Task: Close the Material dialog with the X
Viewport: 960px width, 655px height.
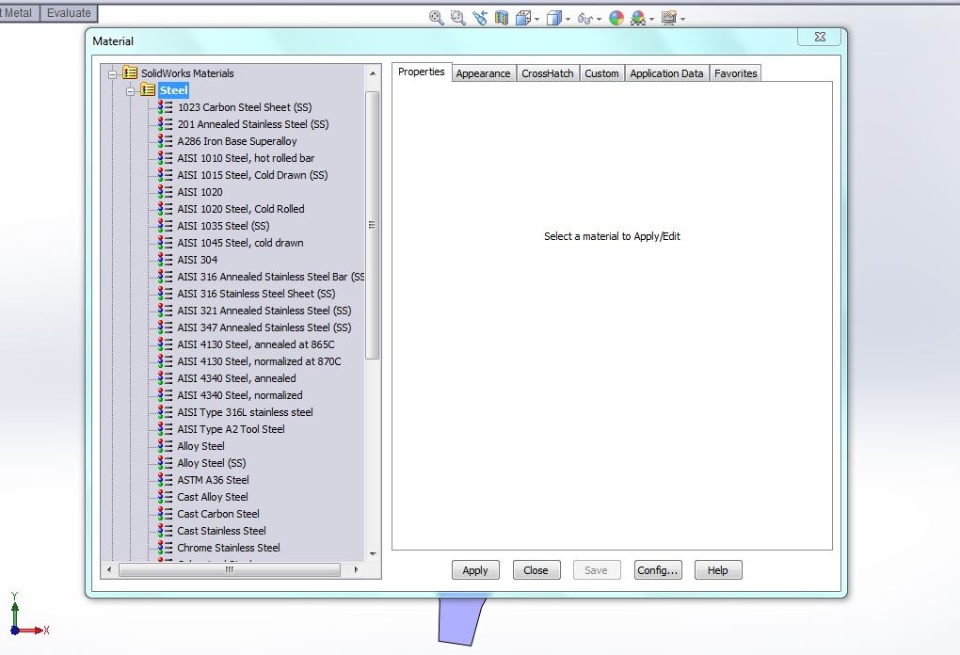Action: (x=820, y=37)
